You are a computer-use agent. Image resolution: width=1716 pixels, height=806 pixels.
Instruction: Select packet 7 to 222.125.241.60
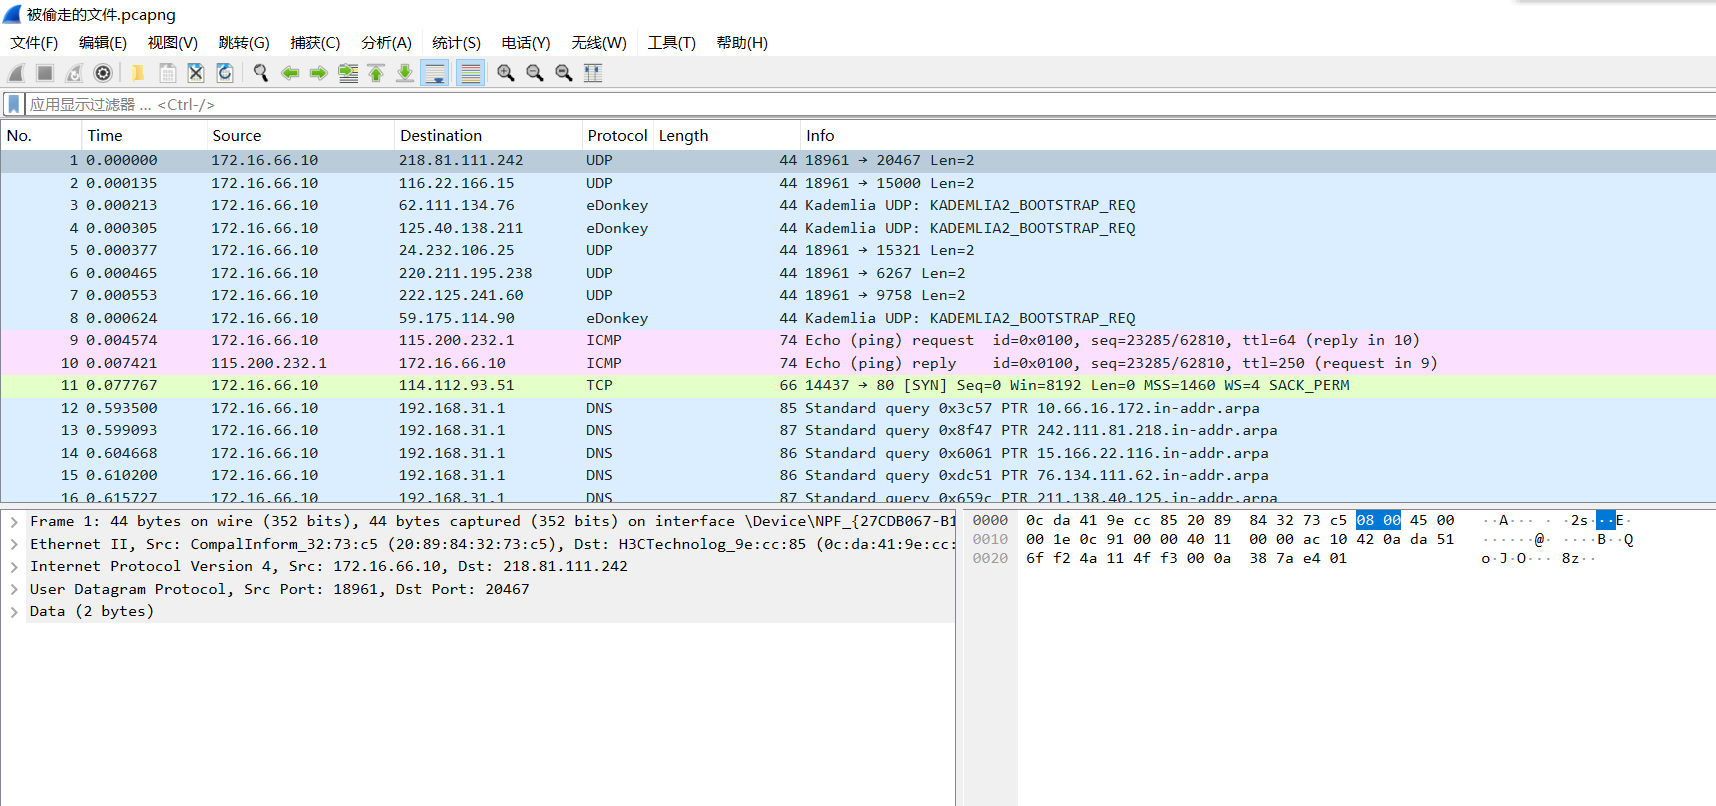coord(858,296)
